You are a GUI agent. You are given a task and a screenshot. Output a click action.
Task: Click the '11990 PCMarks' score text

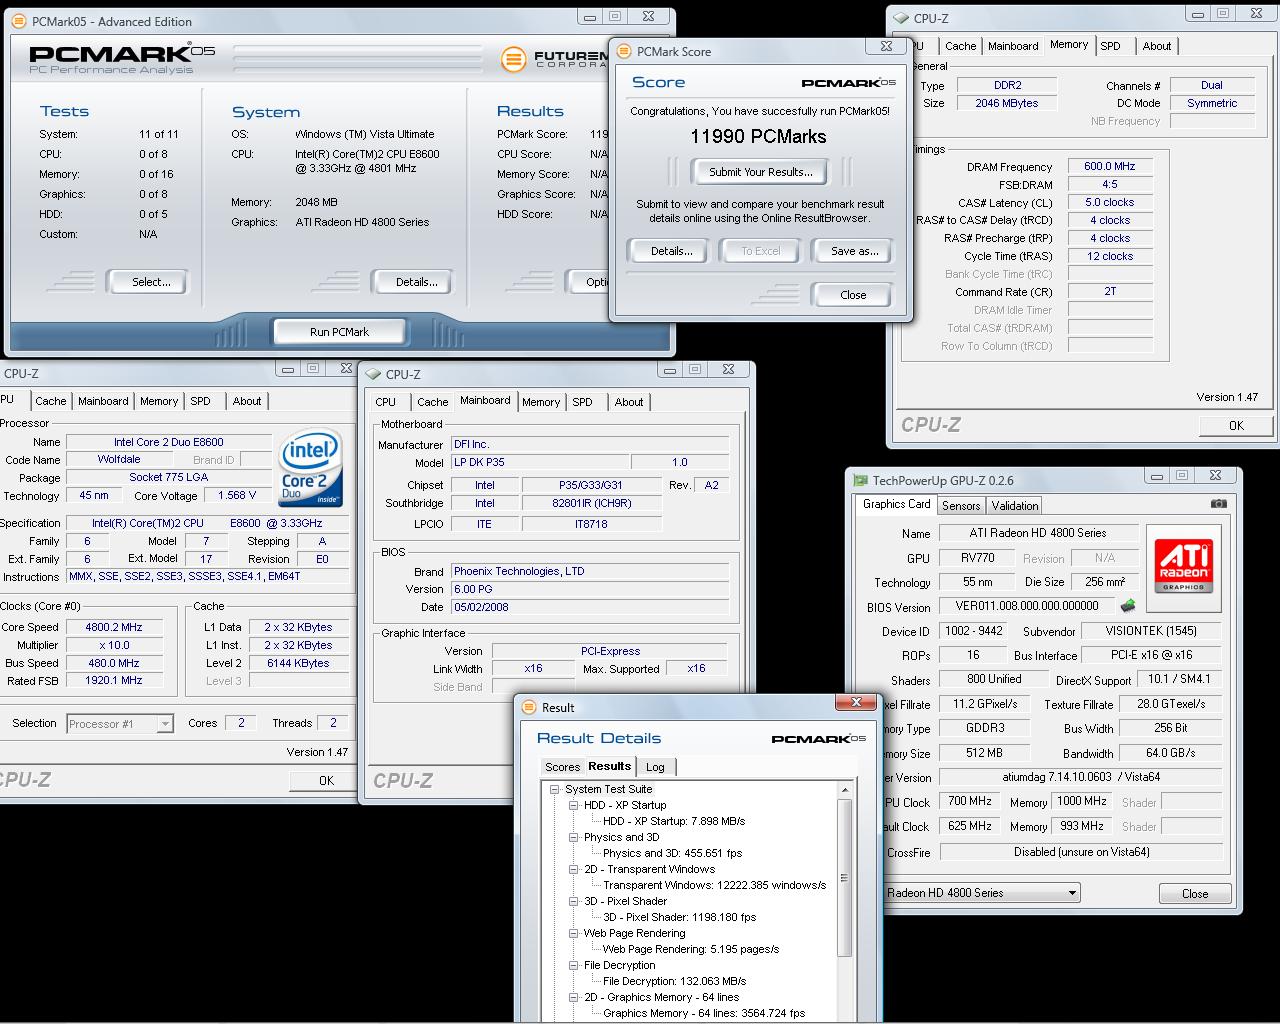point(758,137)
